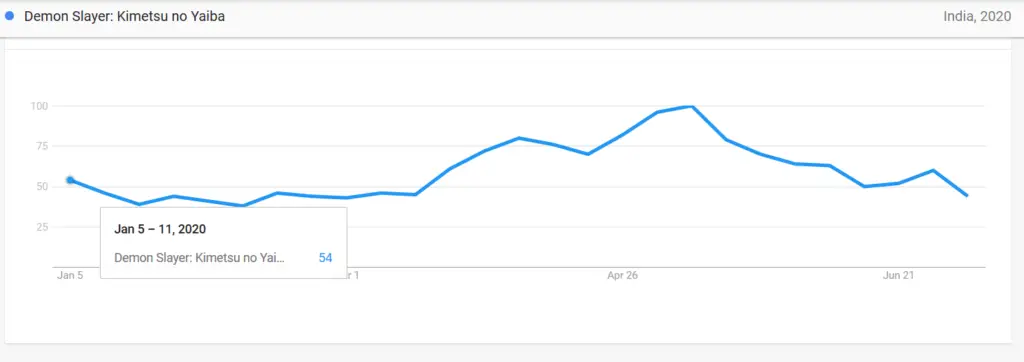Click the 100 y-axis label

pos(40,106)
